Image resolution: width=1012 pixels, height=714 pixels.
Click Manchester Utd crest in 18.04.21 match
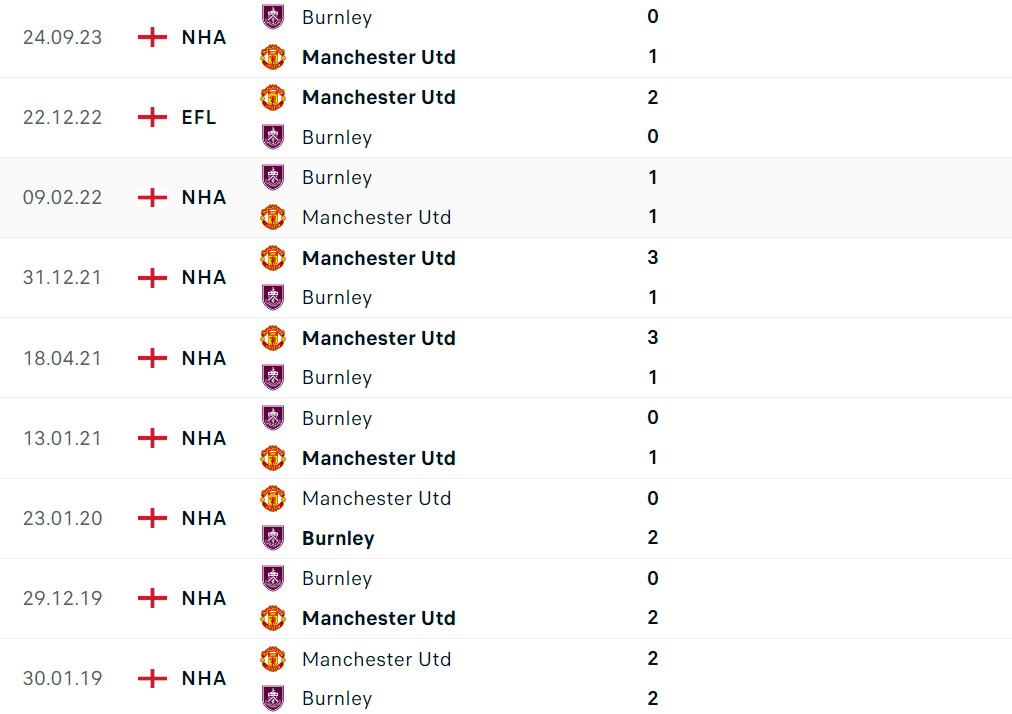click(273, 338)
